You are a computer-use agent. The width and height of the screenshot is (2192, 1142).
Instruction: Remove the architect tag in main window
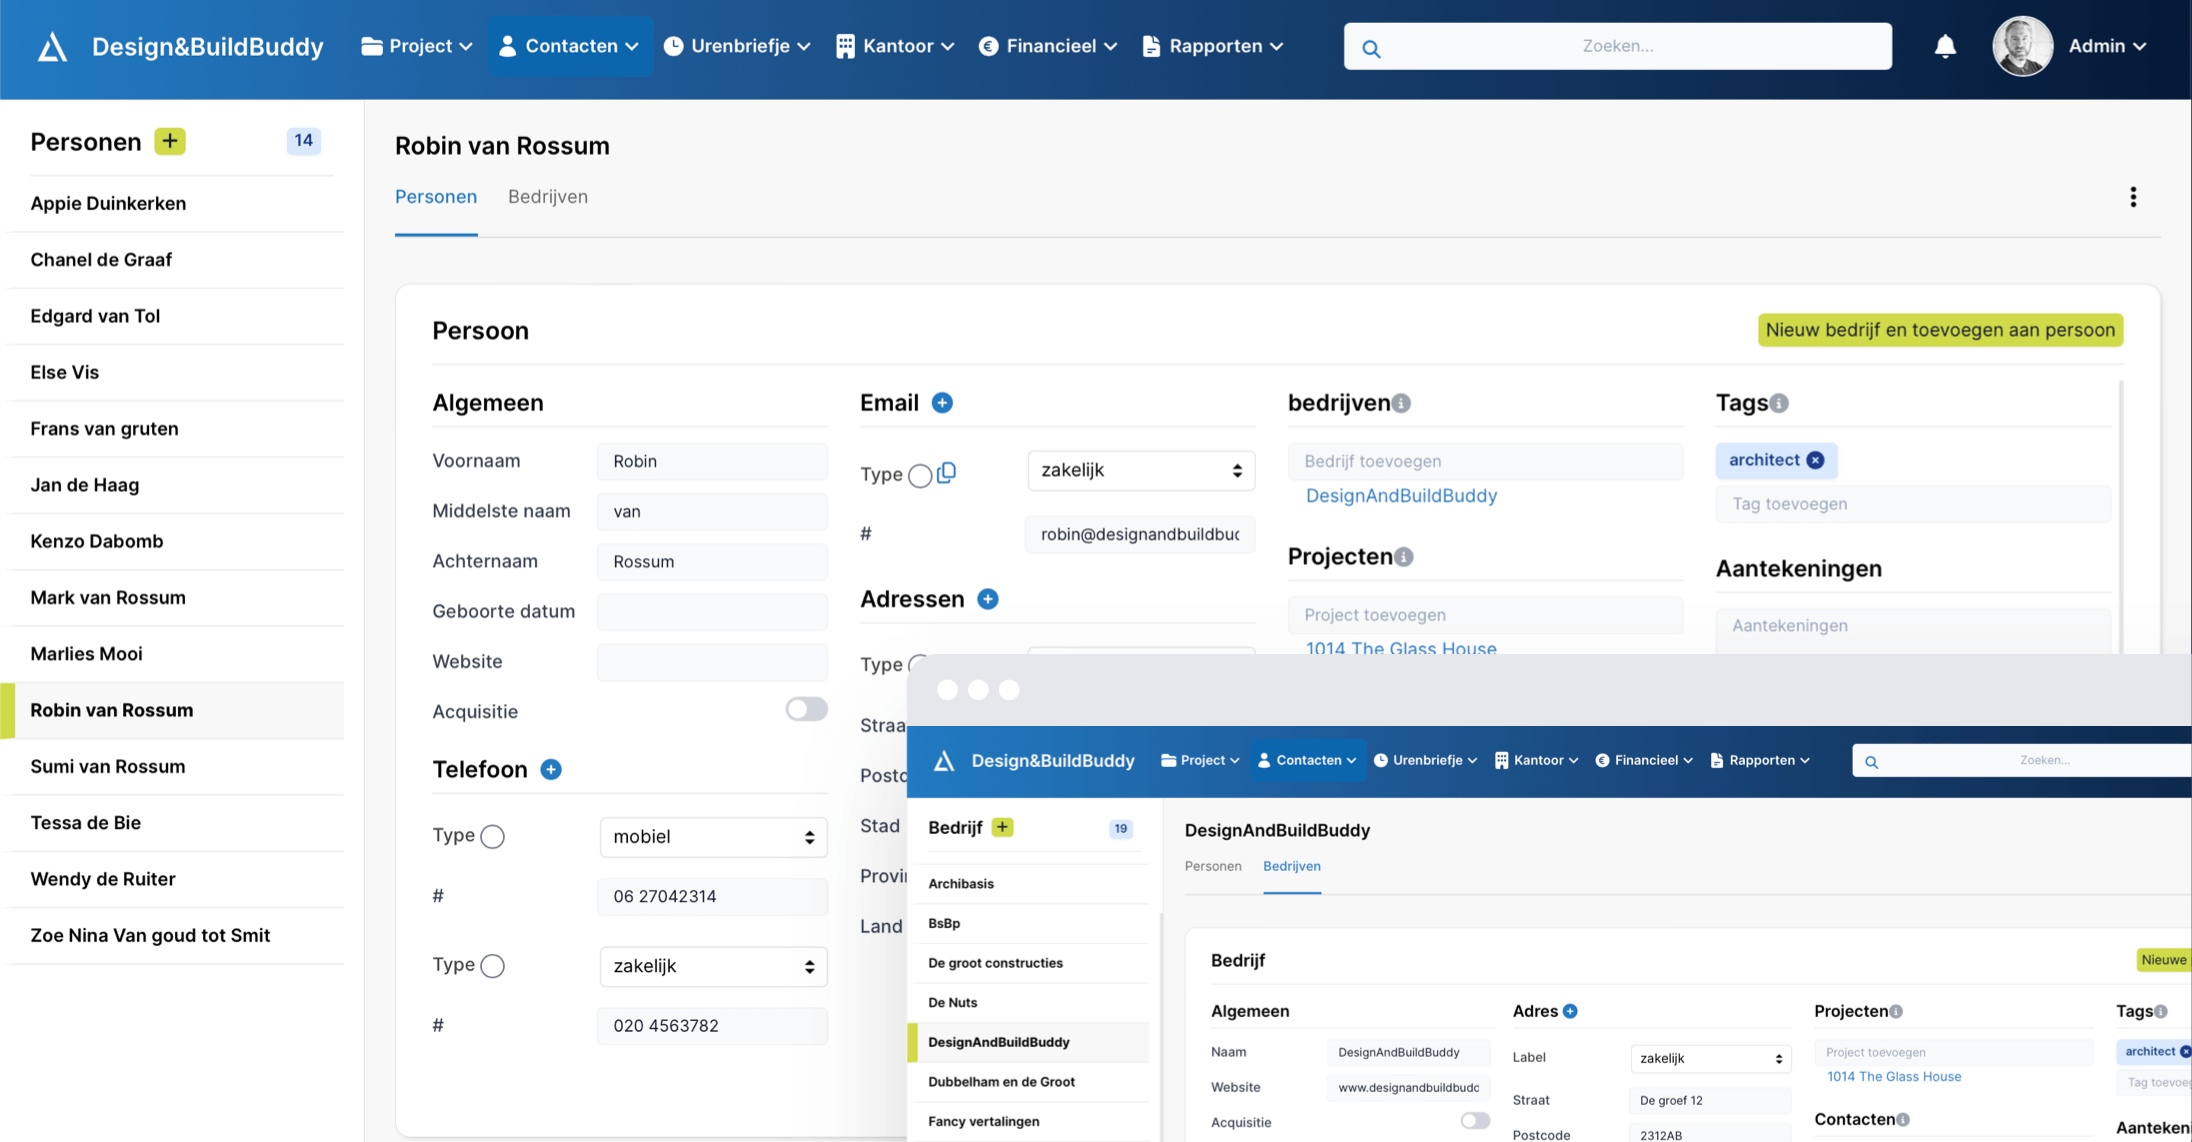coord(1816,460)
